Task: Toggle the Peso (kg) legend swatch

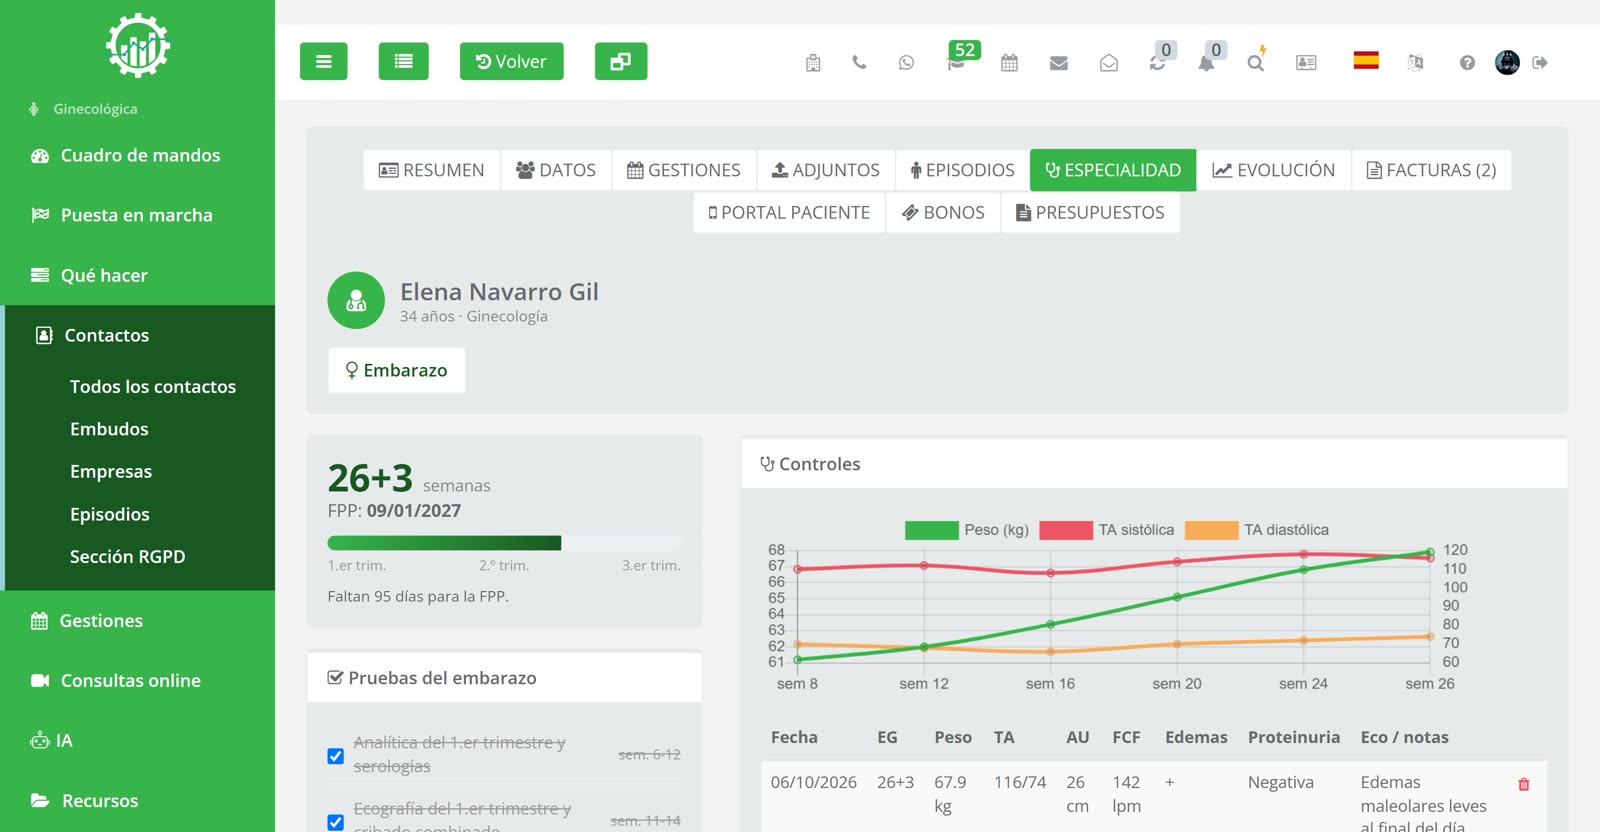Action: (x=932, y=530)
